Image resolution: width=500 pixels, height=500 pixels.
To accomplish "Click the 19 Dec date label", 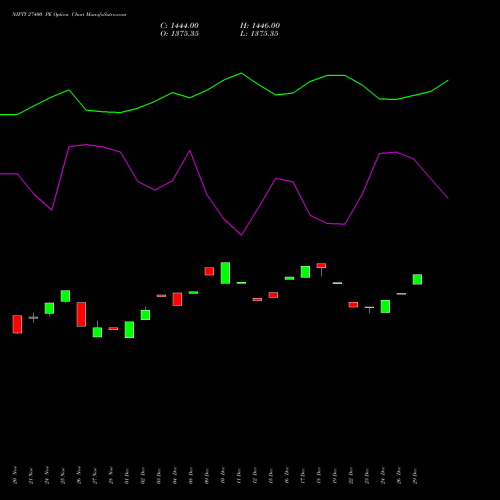I will 335,475.
